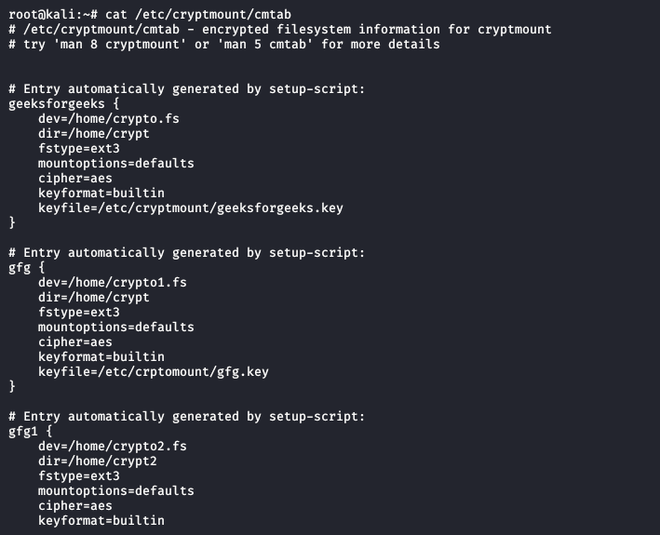Image resolution: width=660 pixels, height=535 pixels.
Task: Click the dev=/home/crypto2.fs line
Action: coord(113,446)
